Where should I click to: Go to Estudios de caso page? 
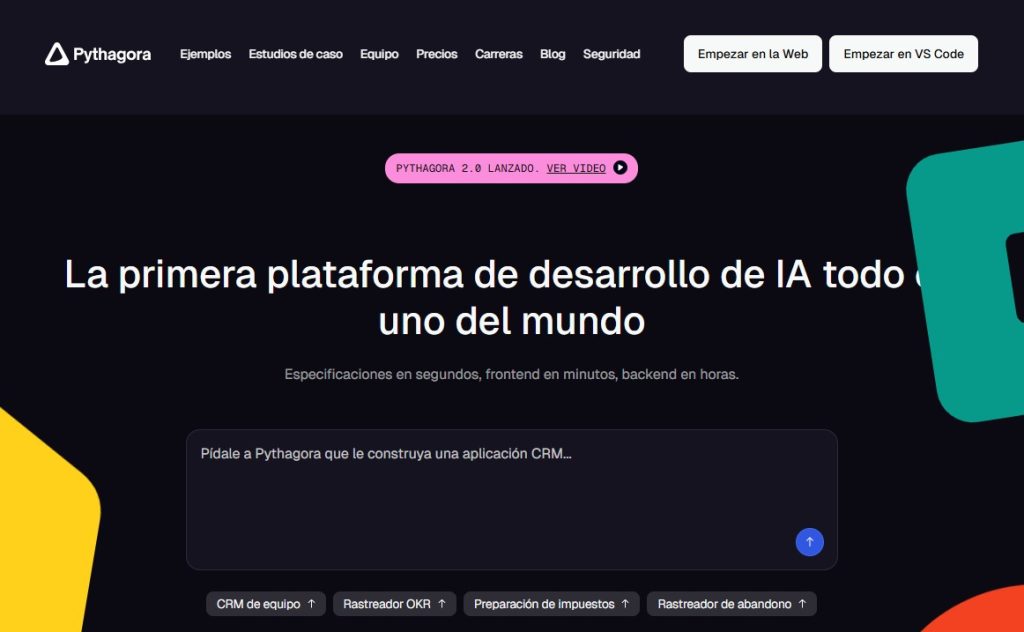point(295,54)
